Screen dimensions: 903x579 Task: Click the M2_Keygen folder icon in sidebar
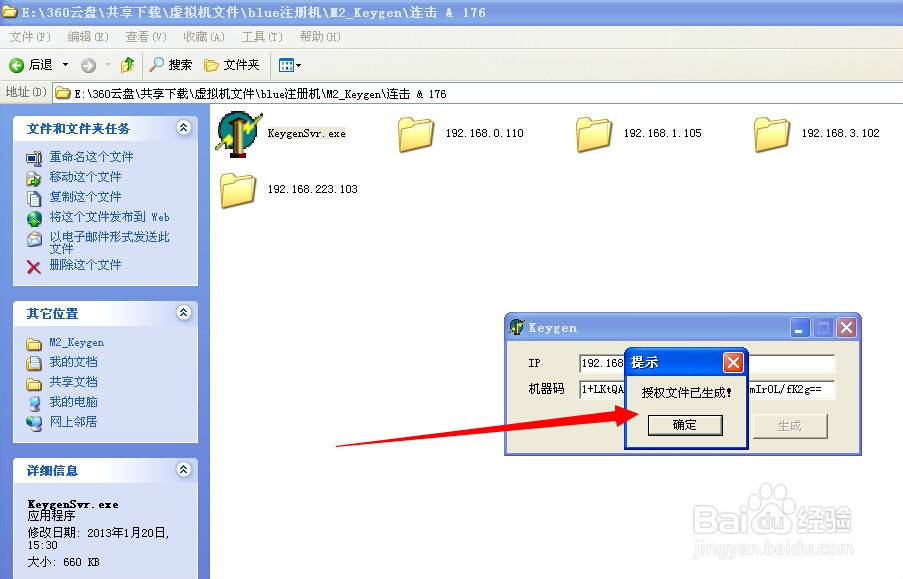(x=34, y=345)
